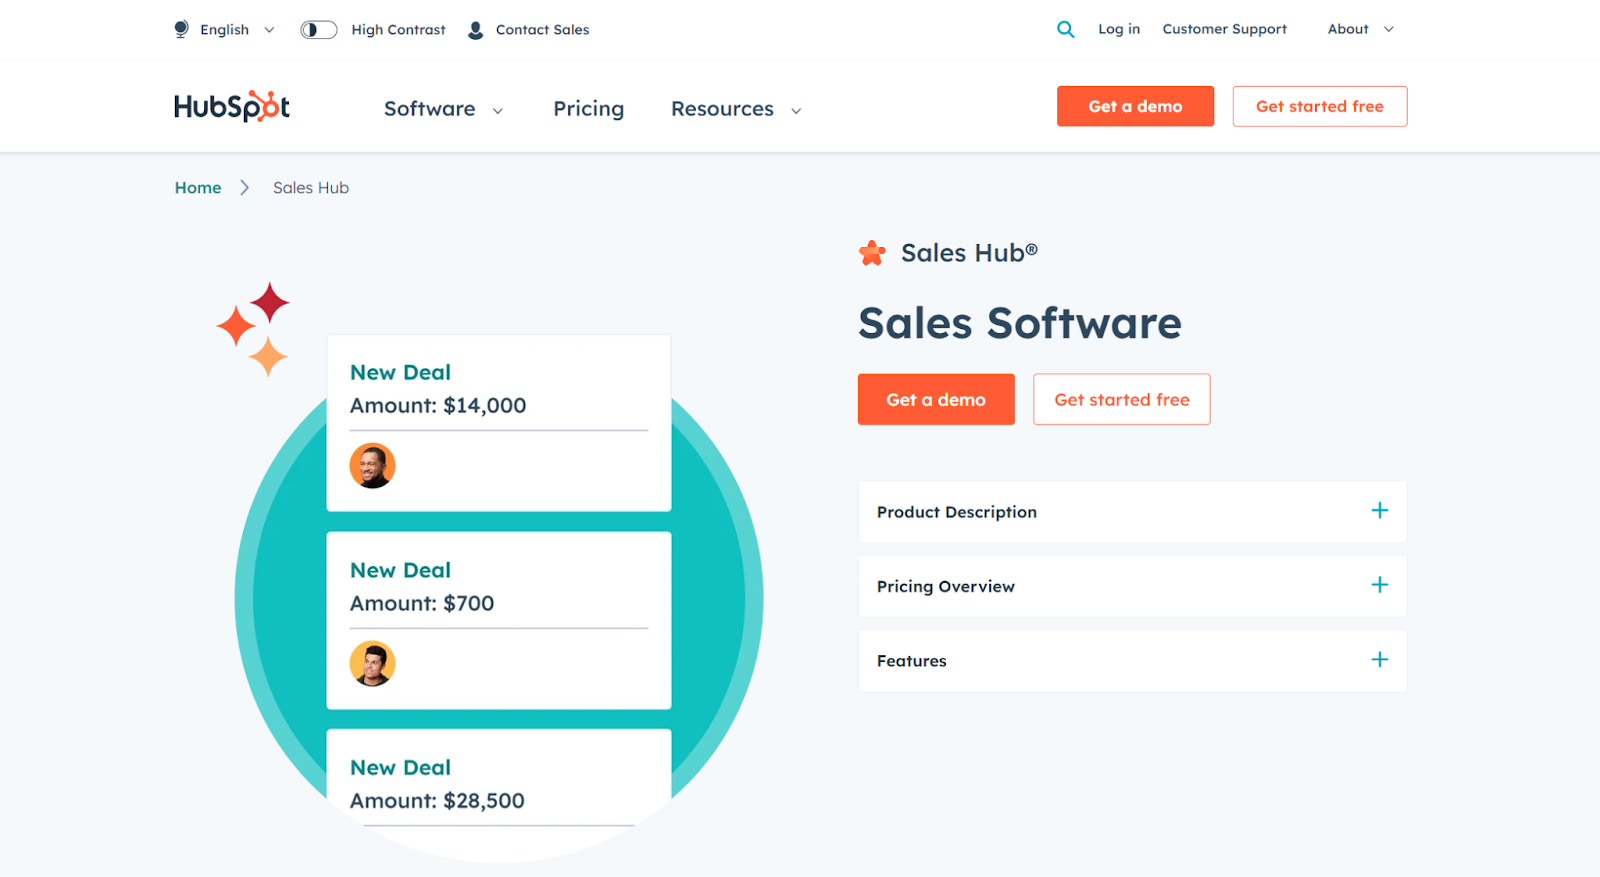Expand the Resources menu

click(x=736, y=108)
